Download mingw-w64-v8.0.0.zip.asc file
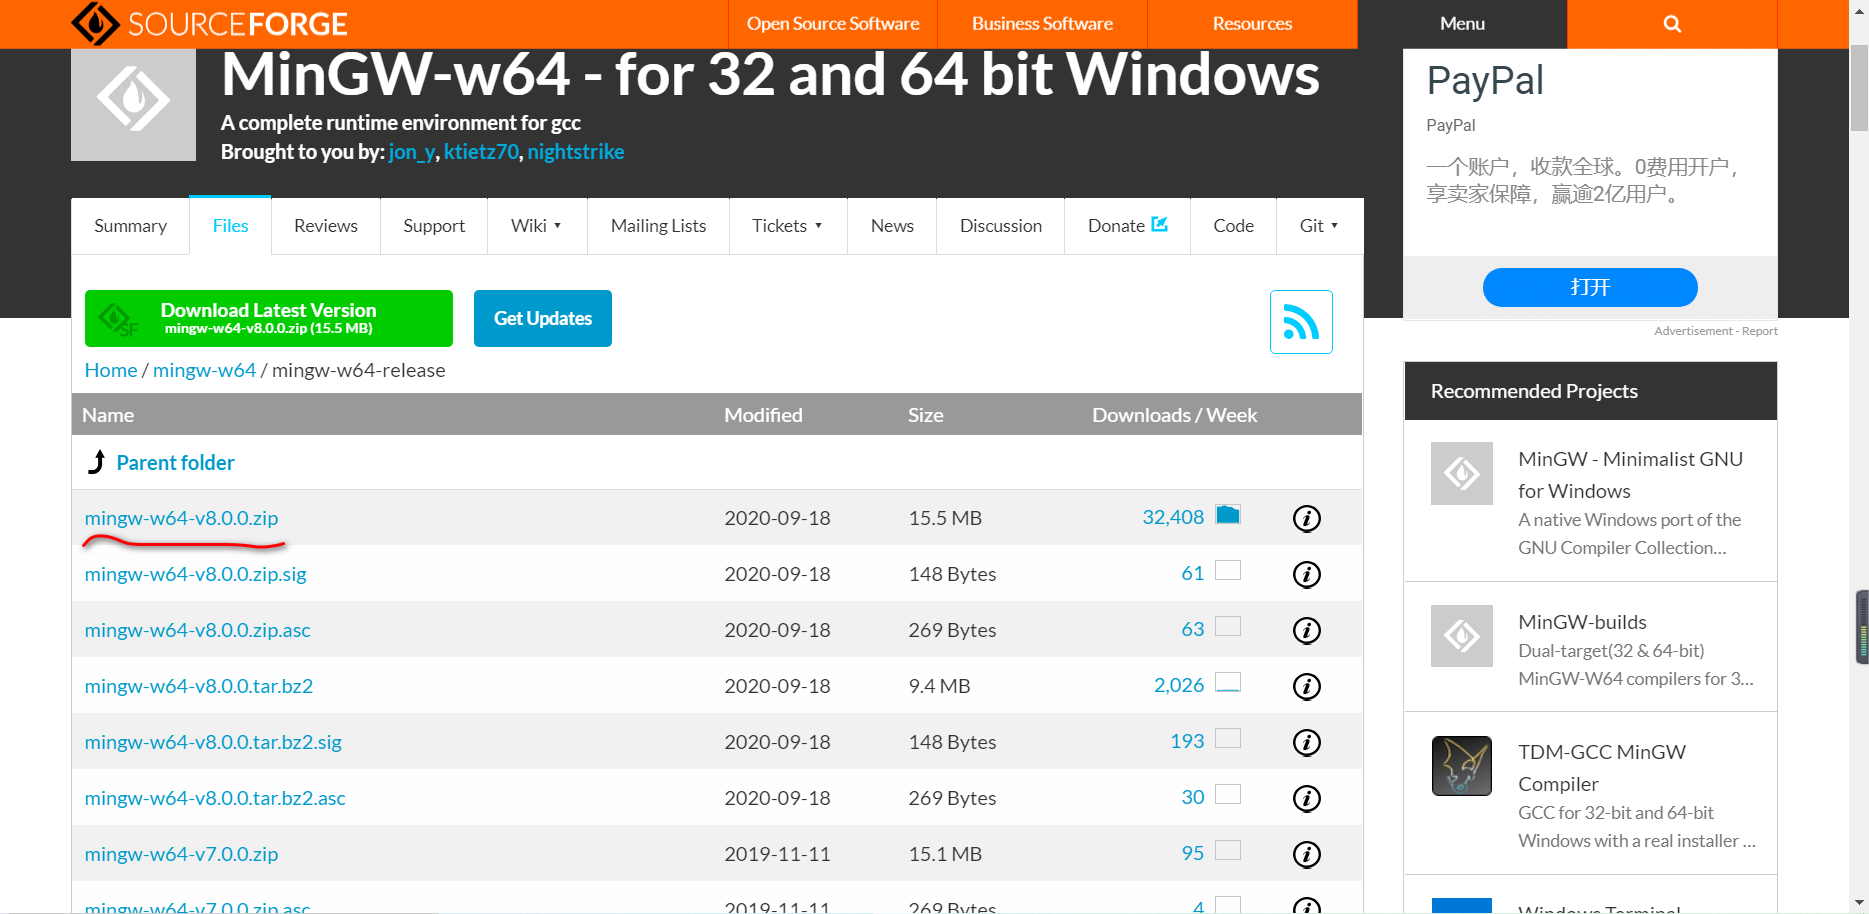Image resolution: width=1869 pixels, height=914 pixels. 198,630
